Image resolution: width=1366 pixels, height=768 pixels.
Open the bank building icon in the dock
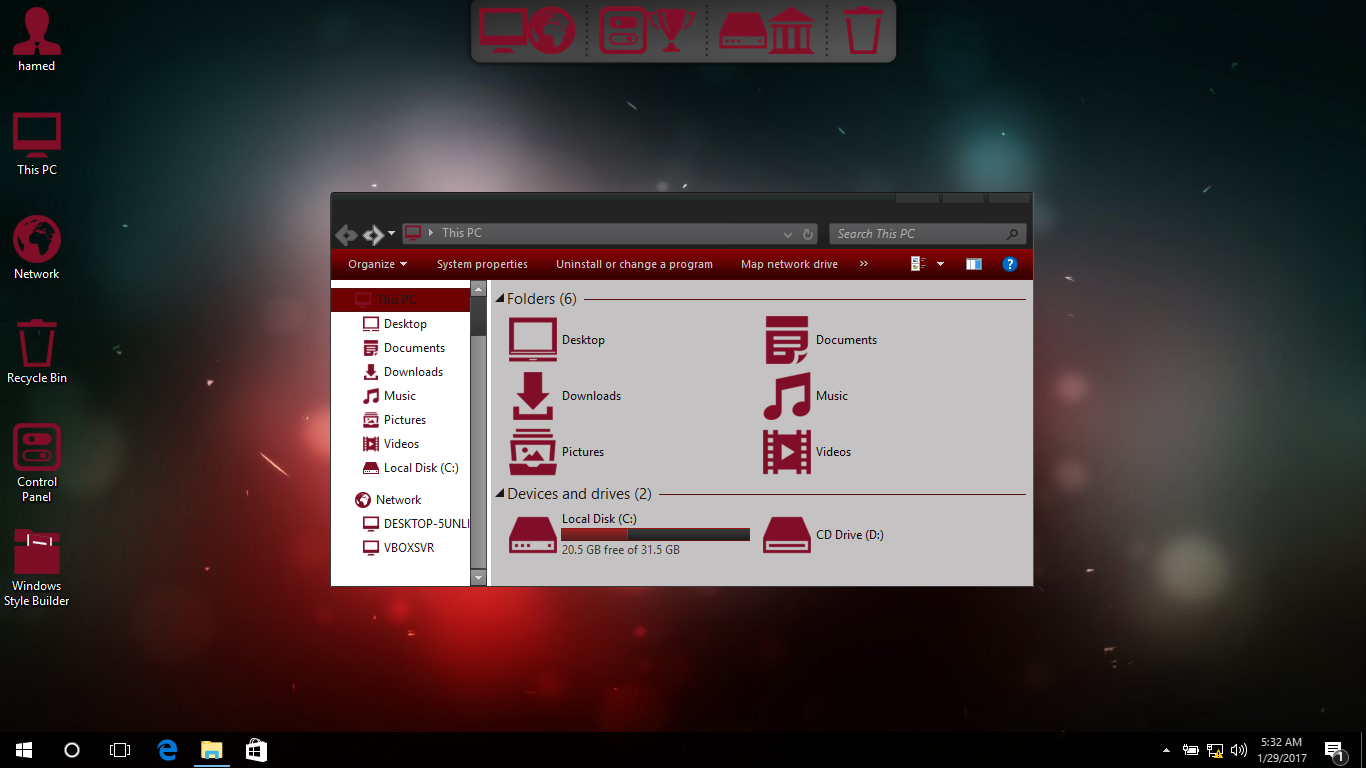coord(792,30)
